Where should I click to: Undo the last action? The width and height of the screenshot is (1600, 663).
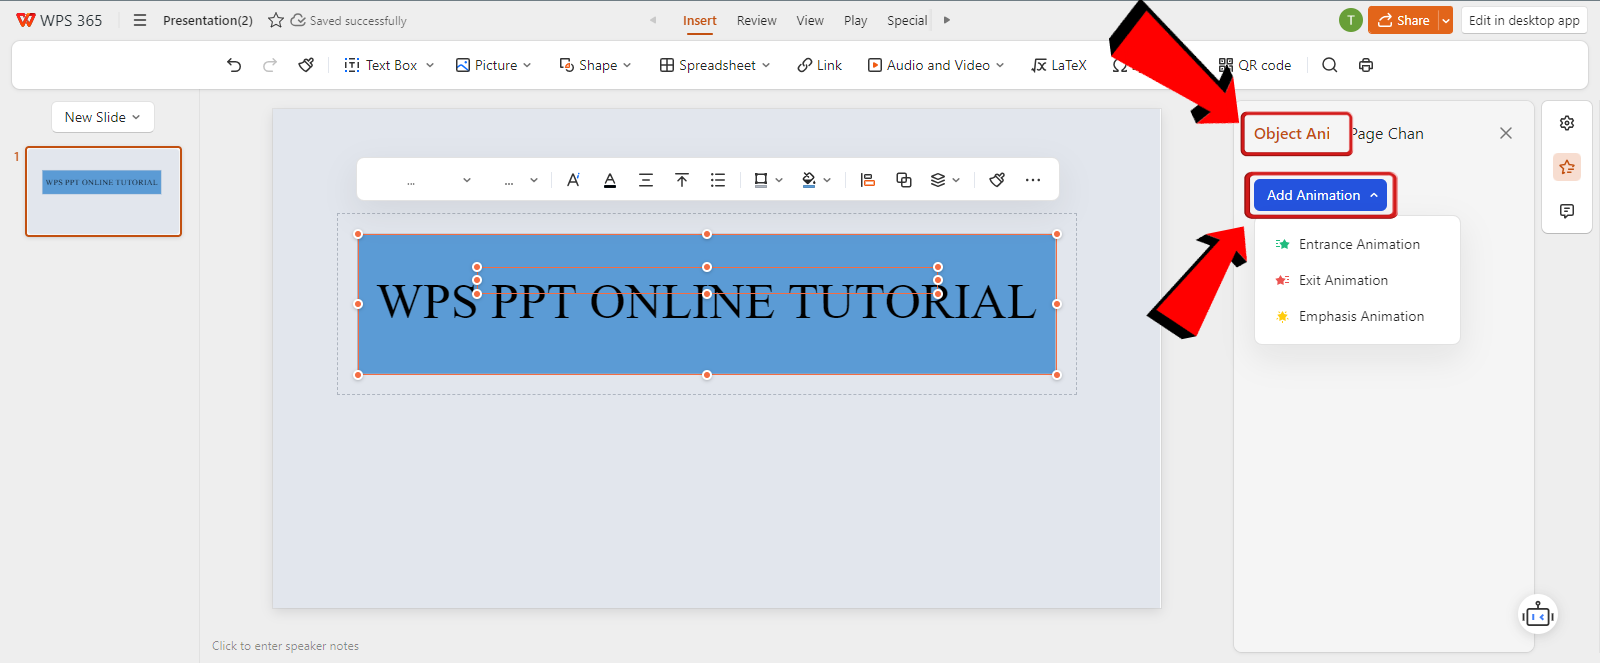[x=234, y=65]
